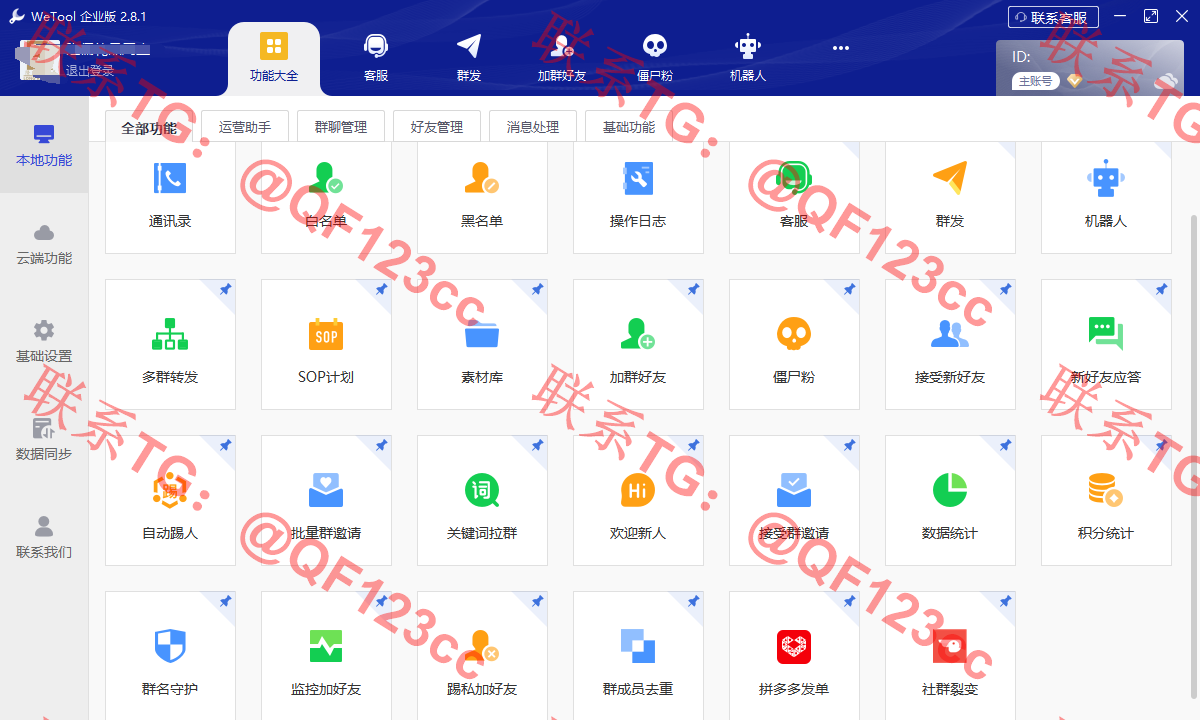Viewport: 1200px width, 720px height.
Task: Click the 主账号 badge
Action: [x=1036, y=81]
